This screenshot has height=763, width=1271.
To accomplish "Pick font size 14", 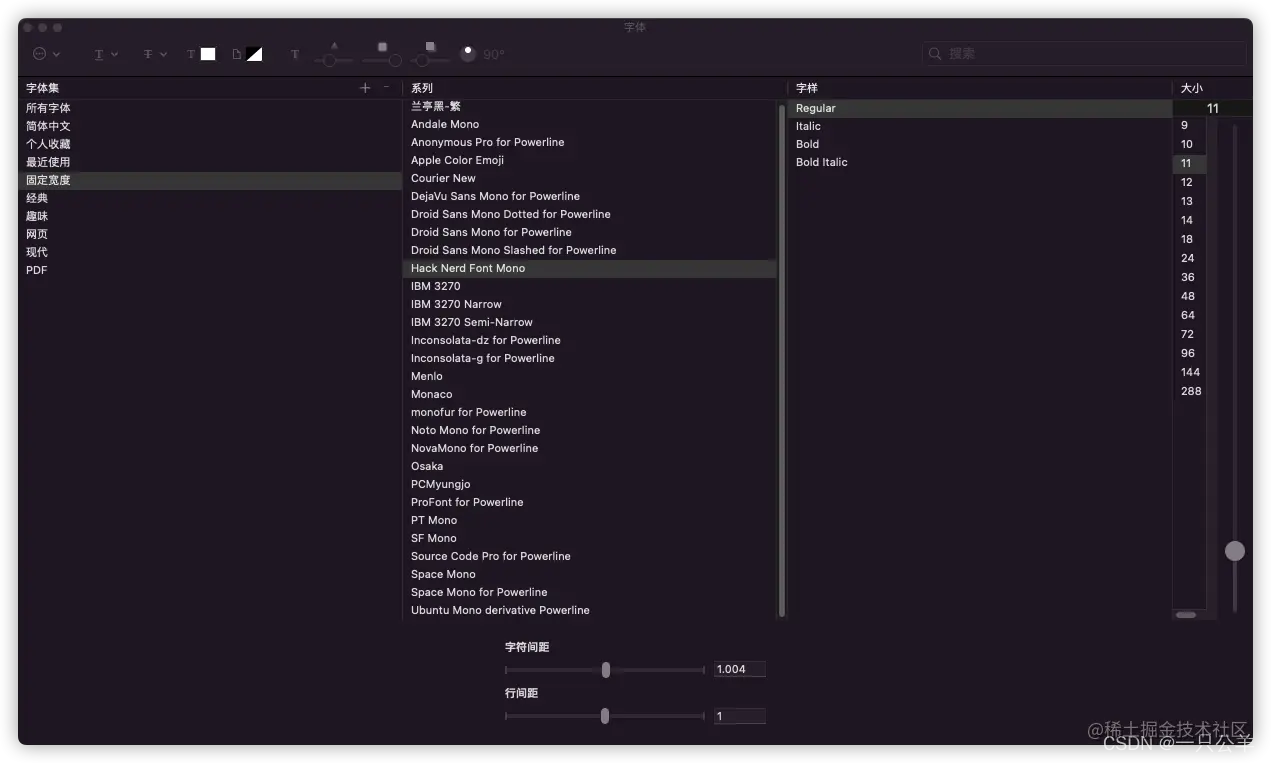I will click(1189, 220).
